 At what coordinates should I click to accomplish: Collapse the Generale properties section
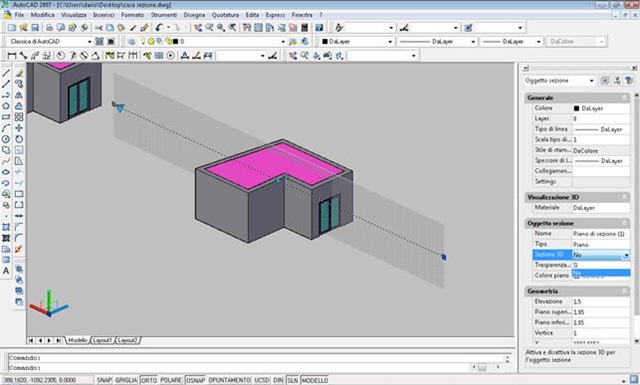coord(624,98)
